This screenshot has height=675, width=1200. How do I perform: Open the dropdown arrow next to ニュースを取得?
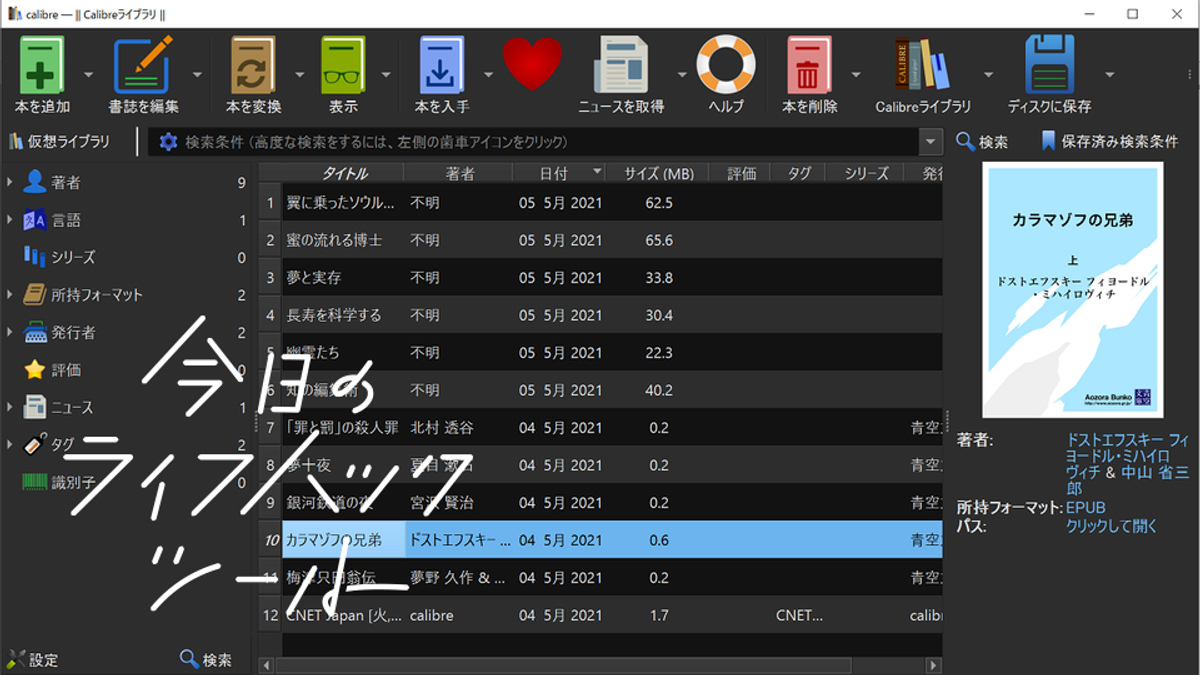point(682,74)
